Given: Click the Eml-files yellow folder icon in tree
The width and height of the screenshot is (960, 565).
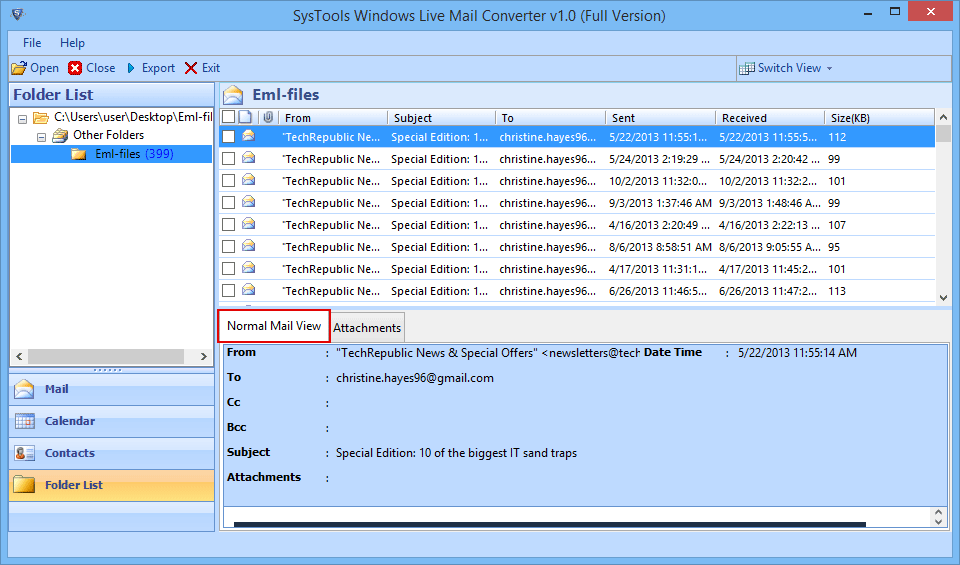Looking at the screenshot, I should [79, 154].
